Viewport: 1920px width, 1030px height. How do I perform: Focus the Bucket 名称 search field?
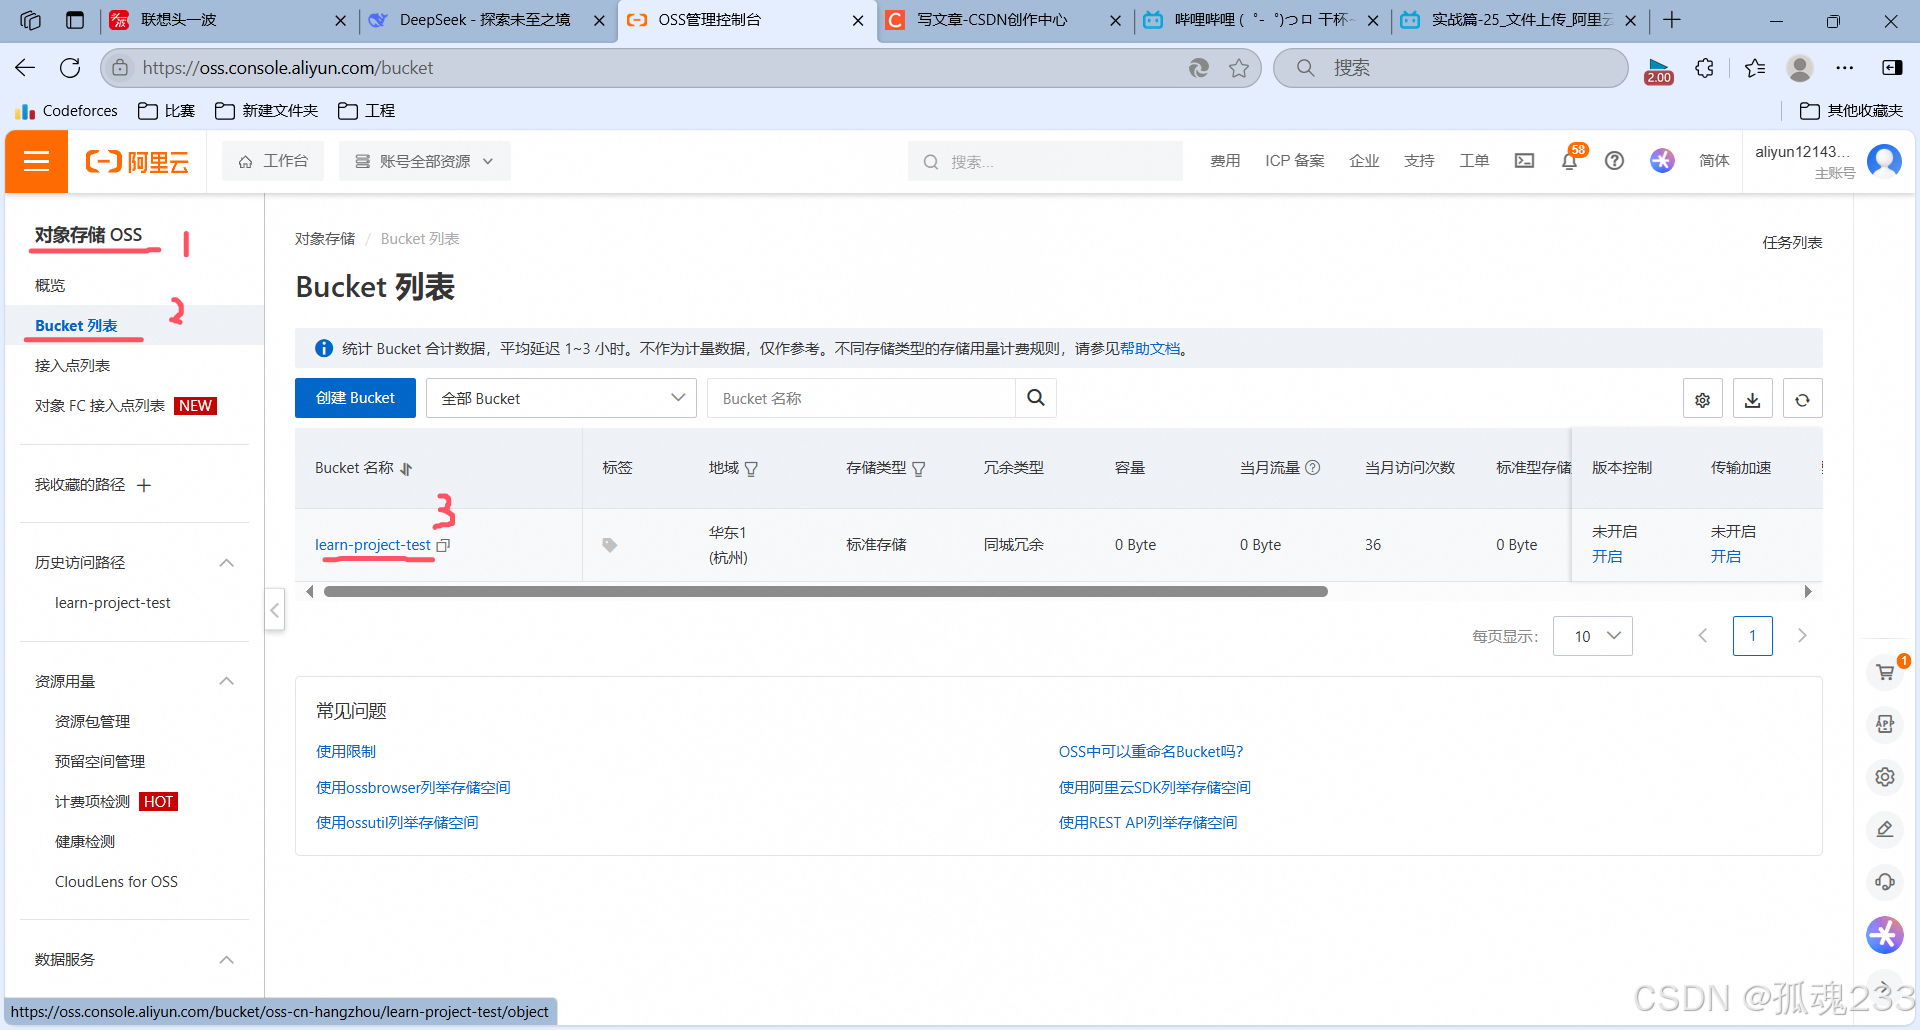click(861, 398)
